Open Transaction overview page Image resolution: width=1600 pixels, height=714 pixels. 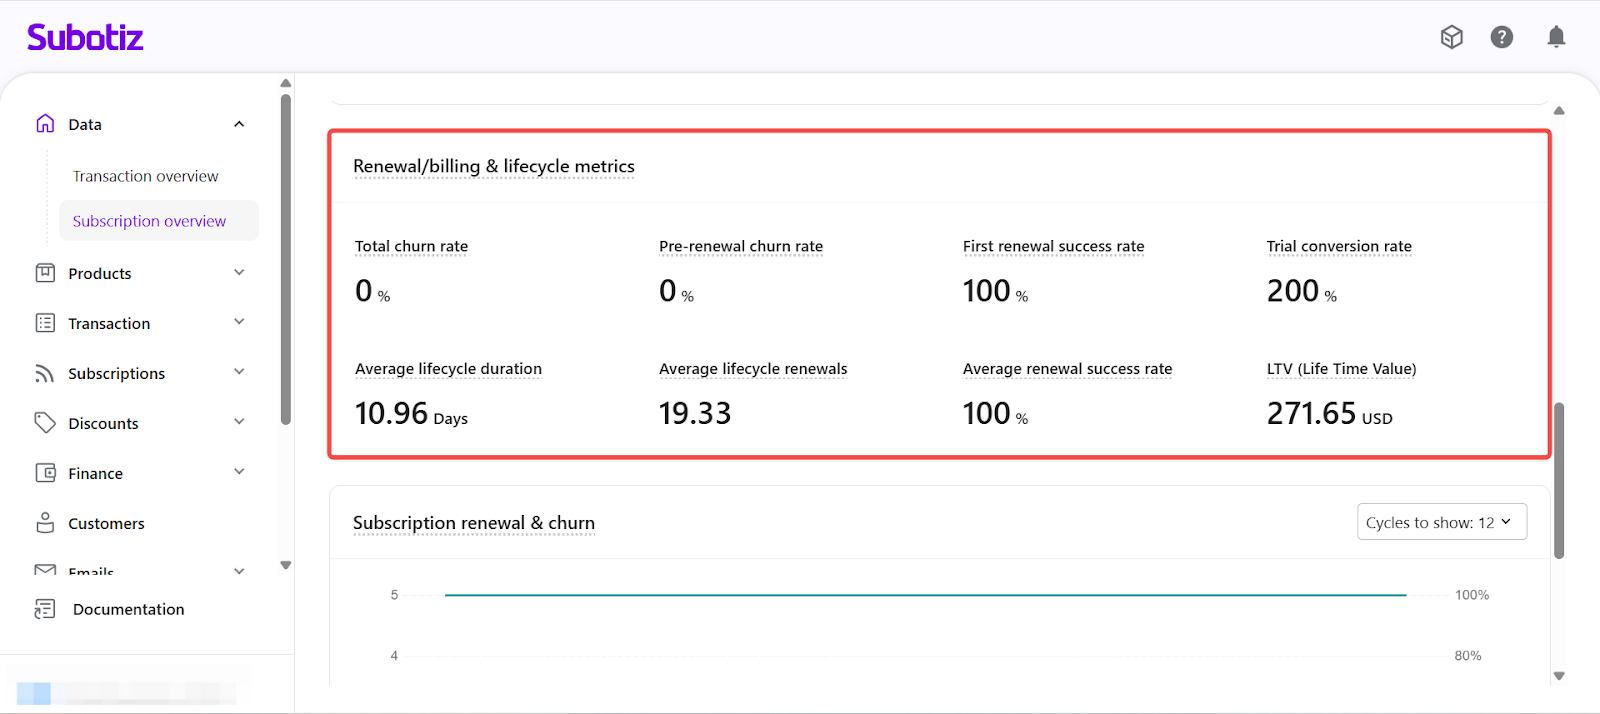pos(145,176)
